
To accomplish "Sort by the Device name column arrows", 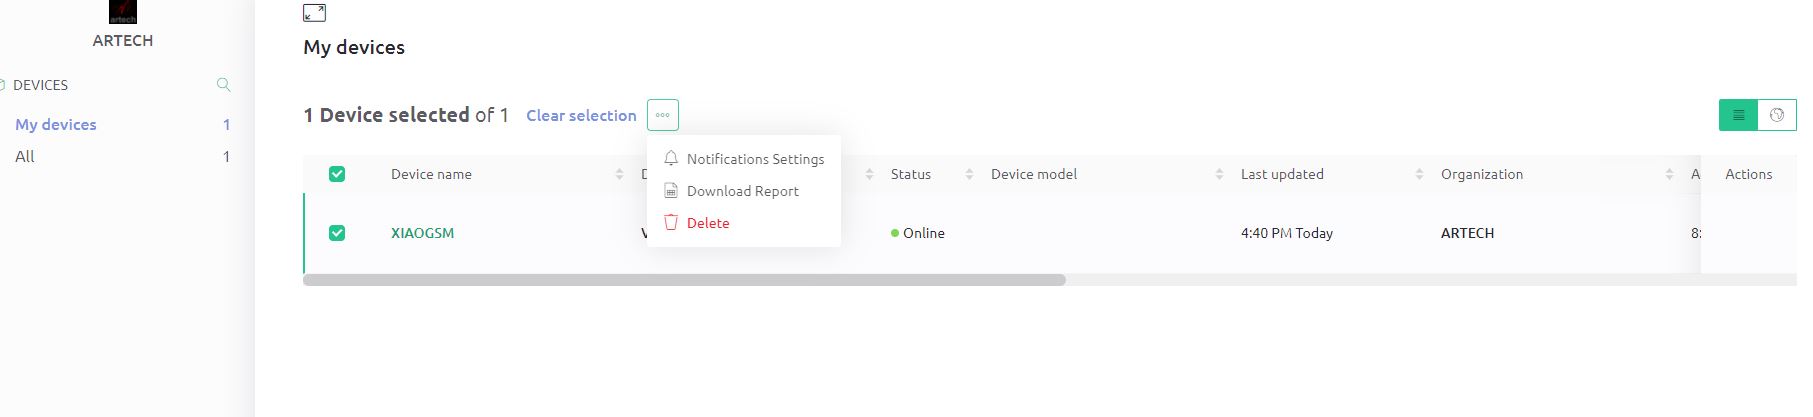I will click(619, 174).
